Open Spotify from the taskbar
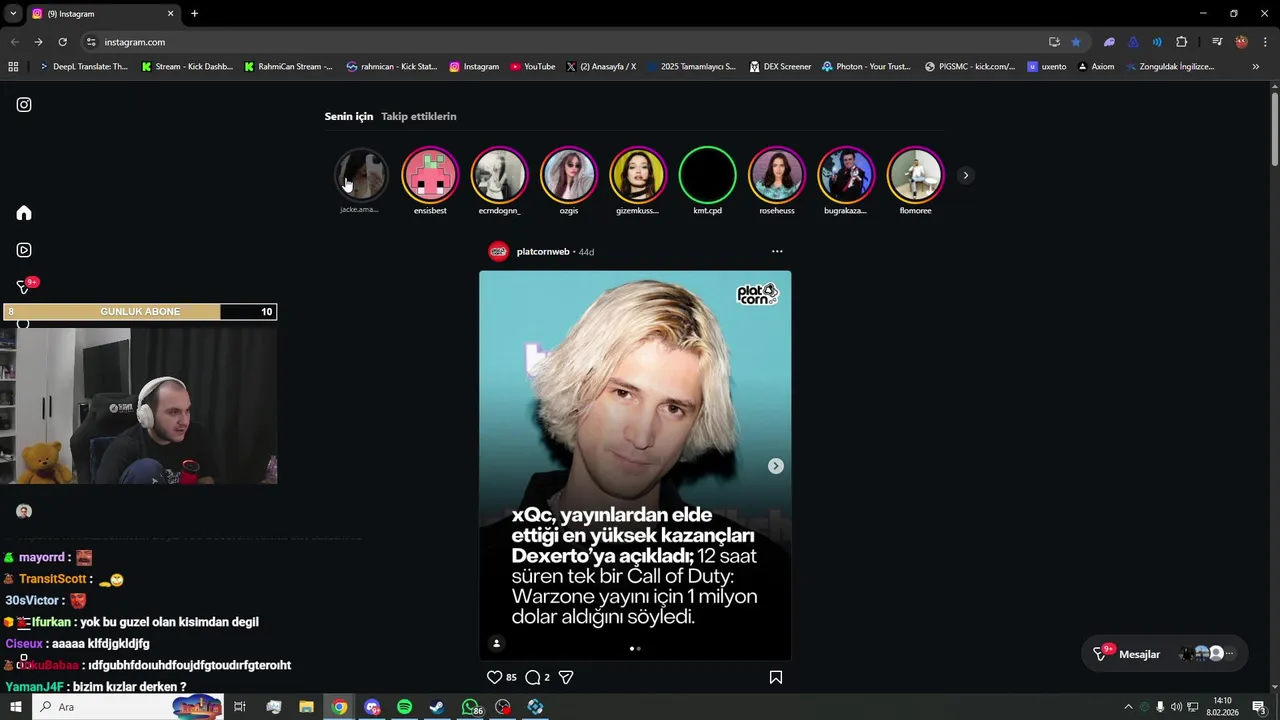The image size is (1280, 720). 404,707
